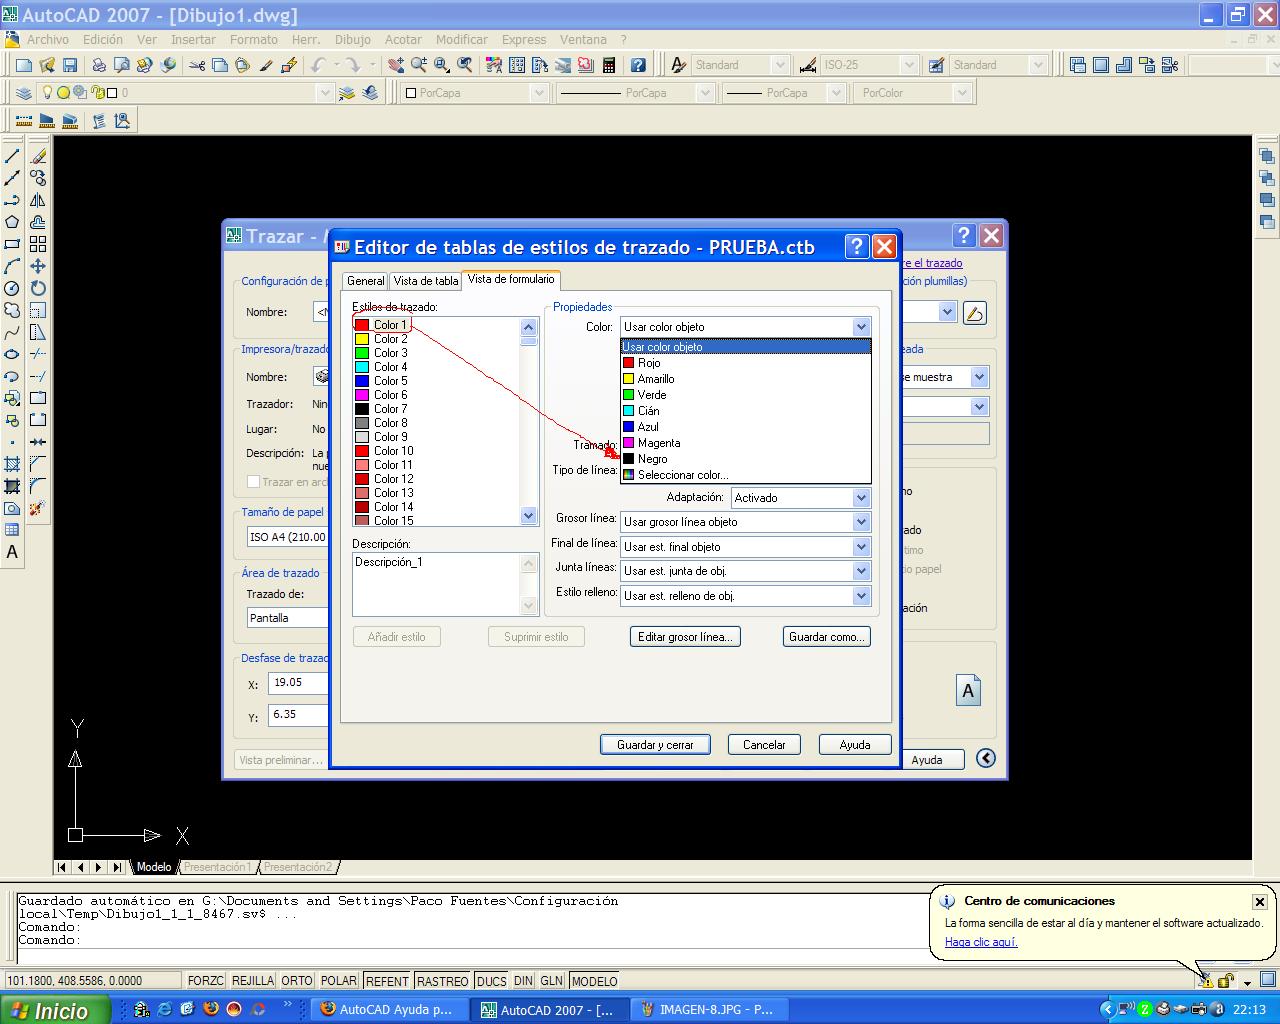Open the Formato menu

254,40
